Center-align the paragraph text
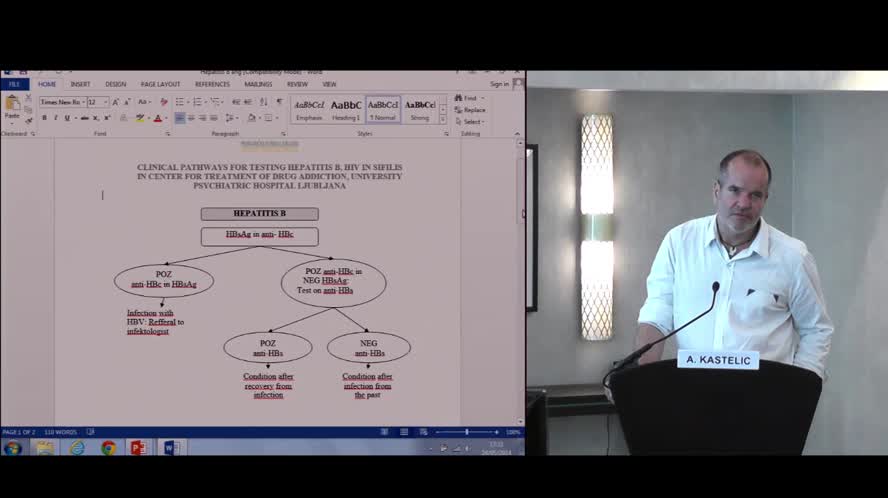Viewport: 888px width, 498px height. point(192,118)
